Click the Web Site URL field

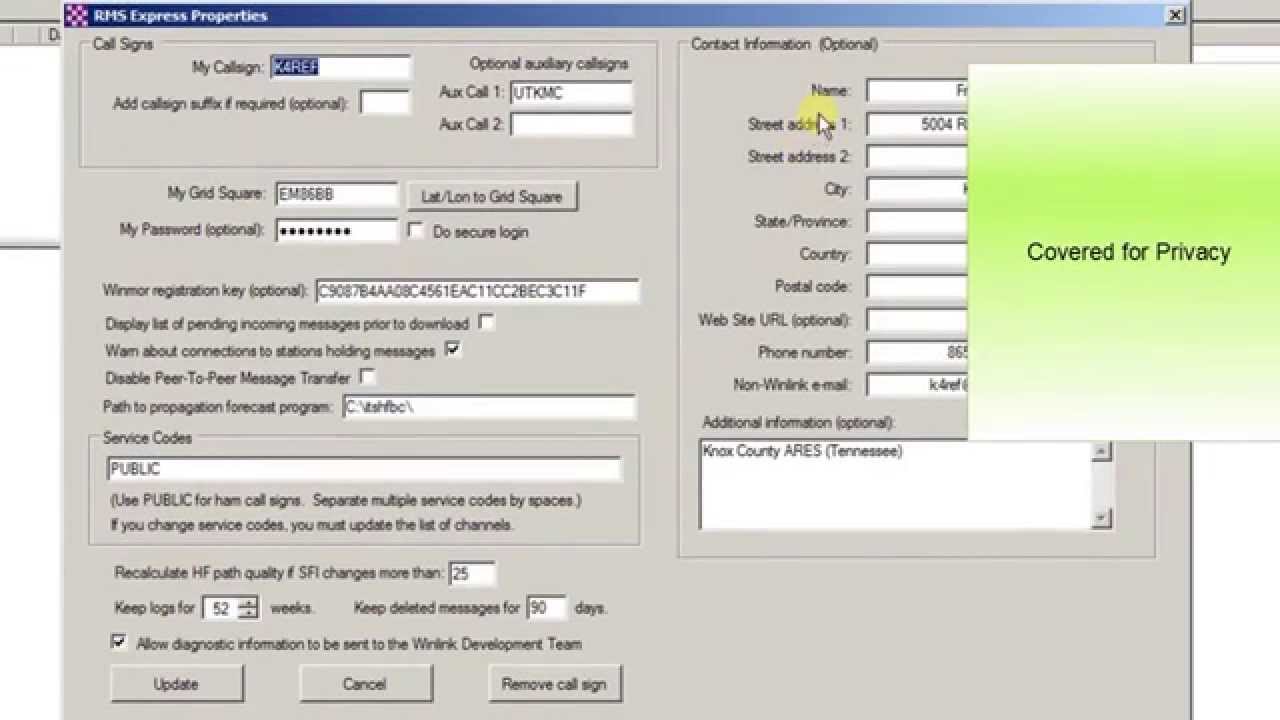click(917, 320)
